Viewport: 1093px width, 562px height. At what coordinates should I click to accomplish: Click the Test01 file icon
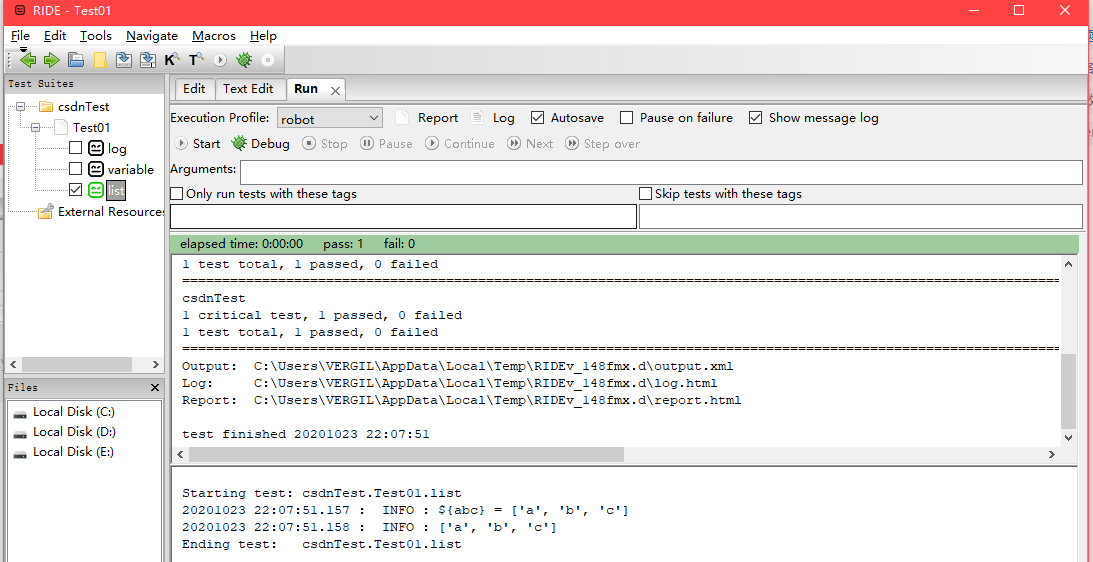[x=61, y=128]
